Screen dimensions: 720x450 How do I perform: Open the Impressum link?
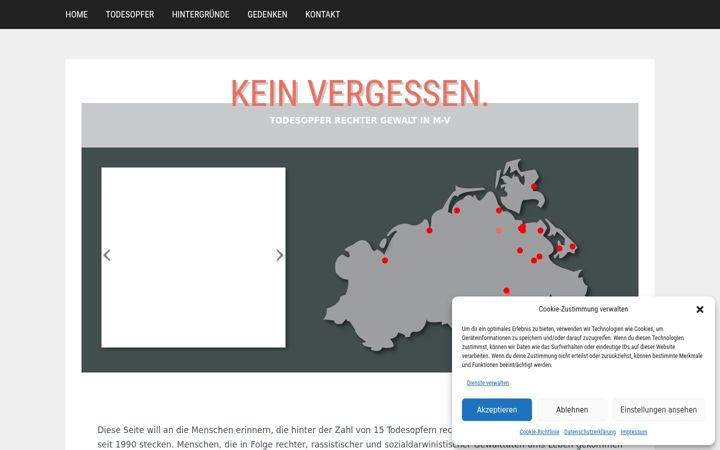coord(634,432)
